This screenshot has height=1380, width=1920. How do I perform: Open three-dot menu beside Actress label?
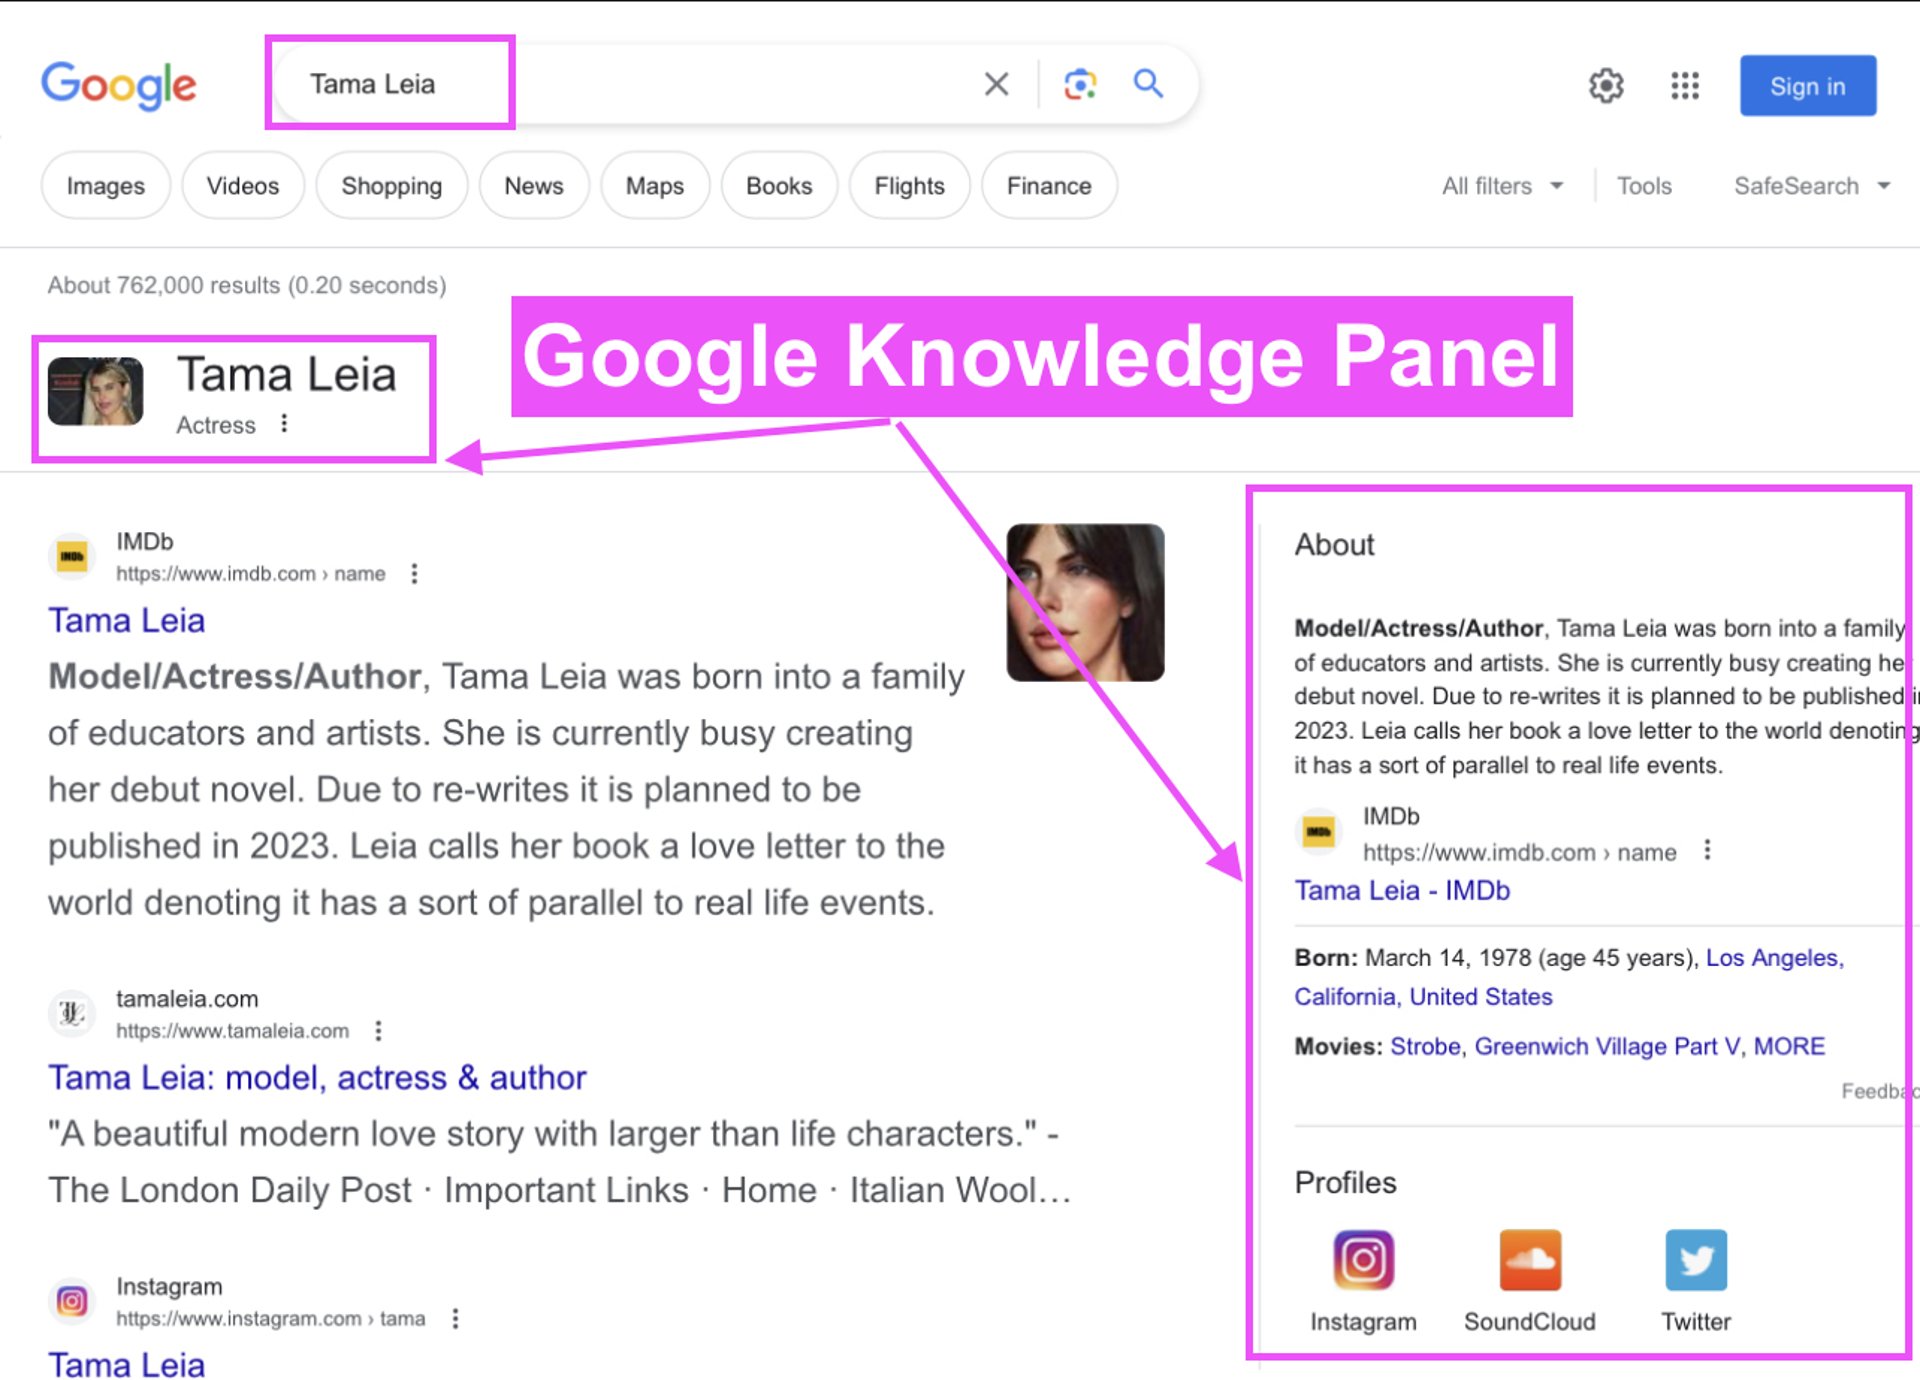coord(285,424)
